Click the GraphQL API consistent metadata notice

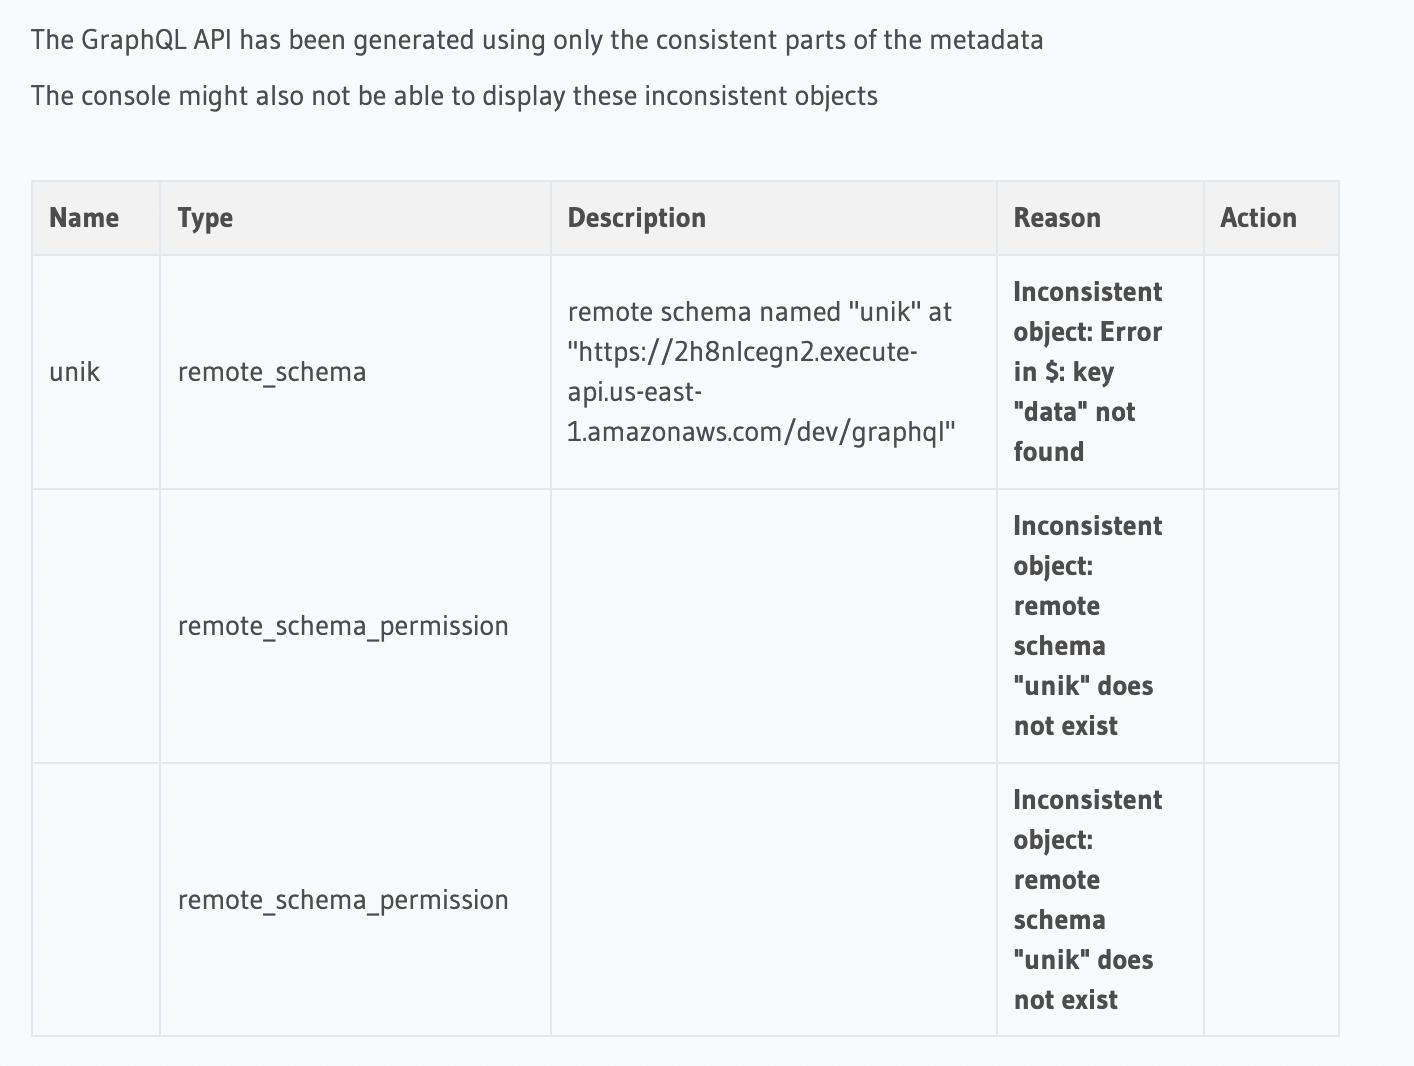[537, 40]
